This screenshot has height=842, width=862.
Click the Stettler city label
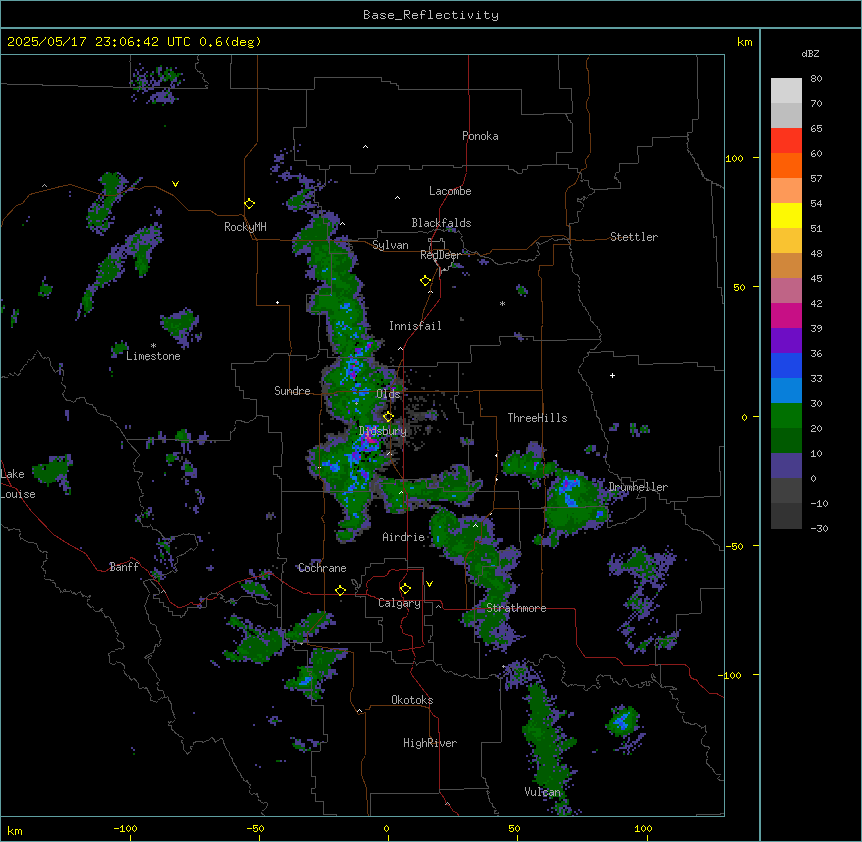point(634,237)
